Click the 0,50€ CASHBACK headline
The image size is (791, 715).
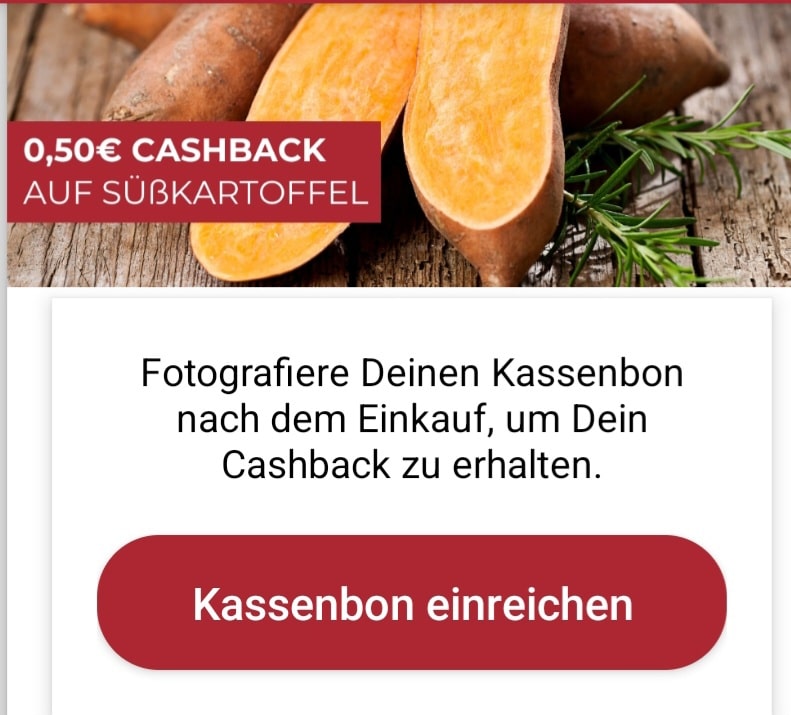pos(175,150)
